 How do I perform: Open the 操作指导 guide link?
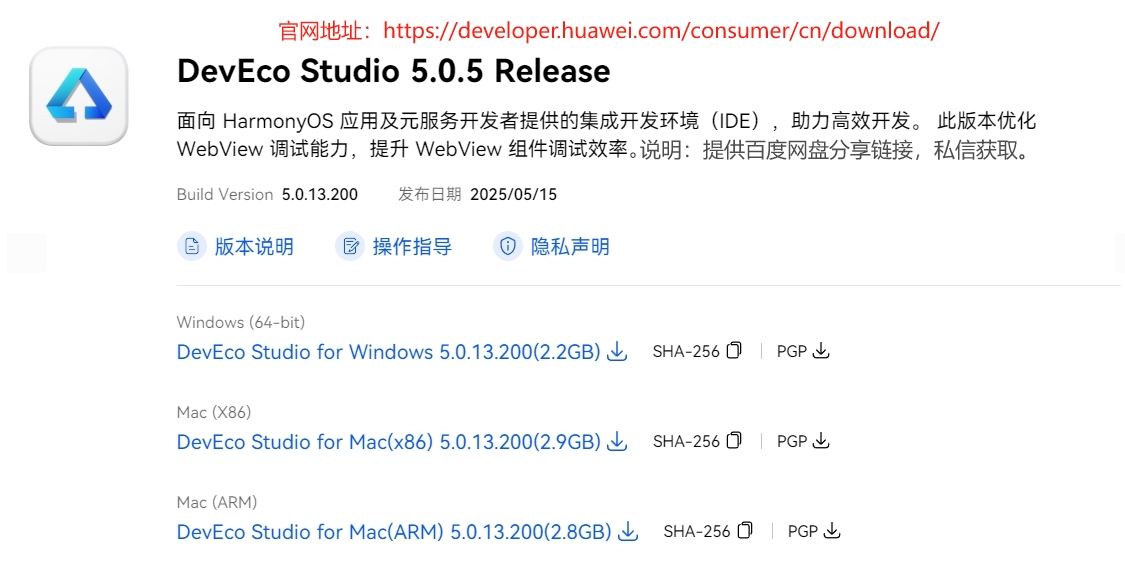coord(413,247)
